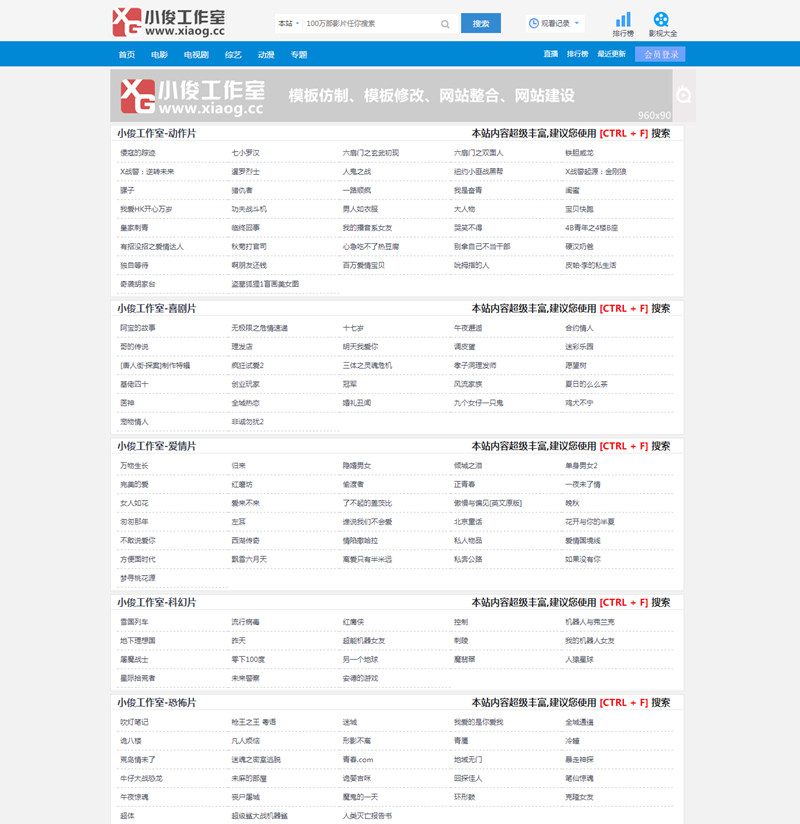Expand the 本站 search scope dropdown
800x824 pixels.
(x=289, y=24)
